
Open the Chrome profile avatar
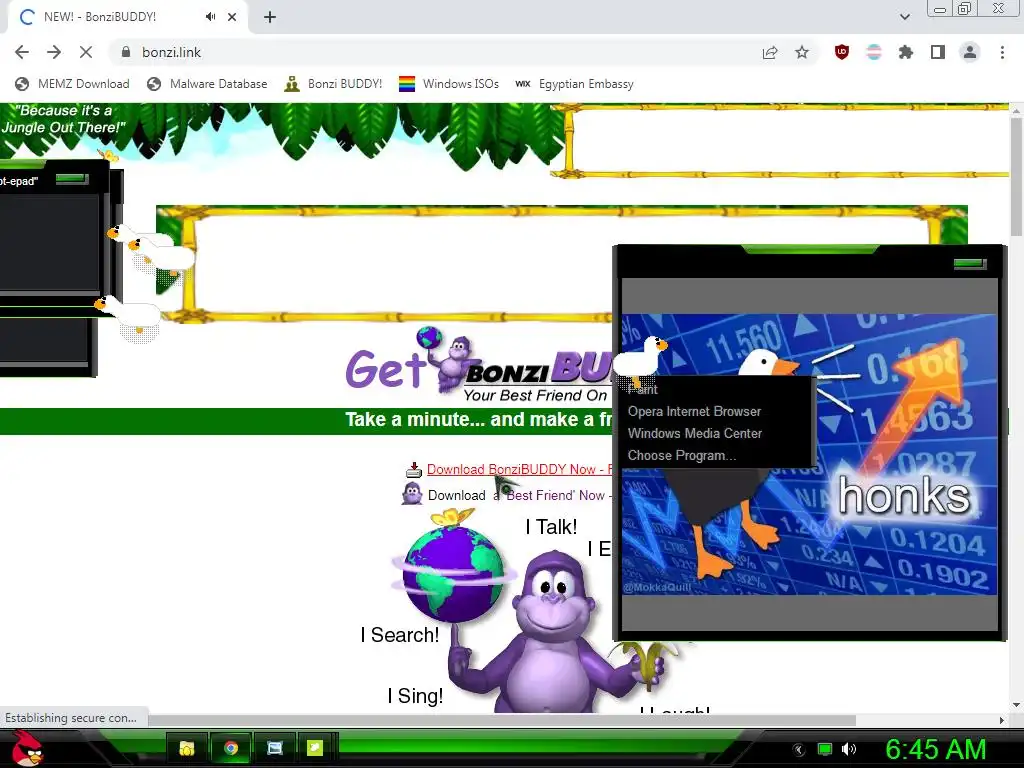pos(970,52)
